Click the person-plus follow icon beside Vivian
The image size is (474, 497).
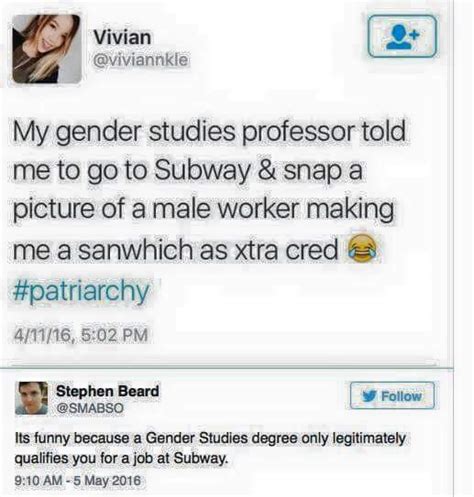tap(402, 36)
